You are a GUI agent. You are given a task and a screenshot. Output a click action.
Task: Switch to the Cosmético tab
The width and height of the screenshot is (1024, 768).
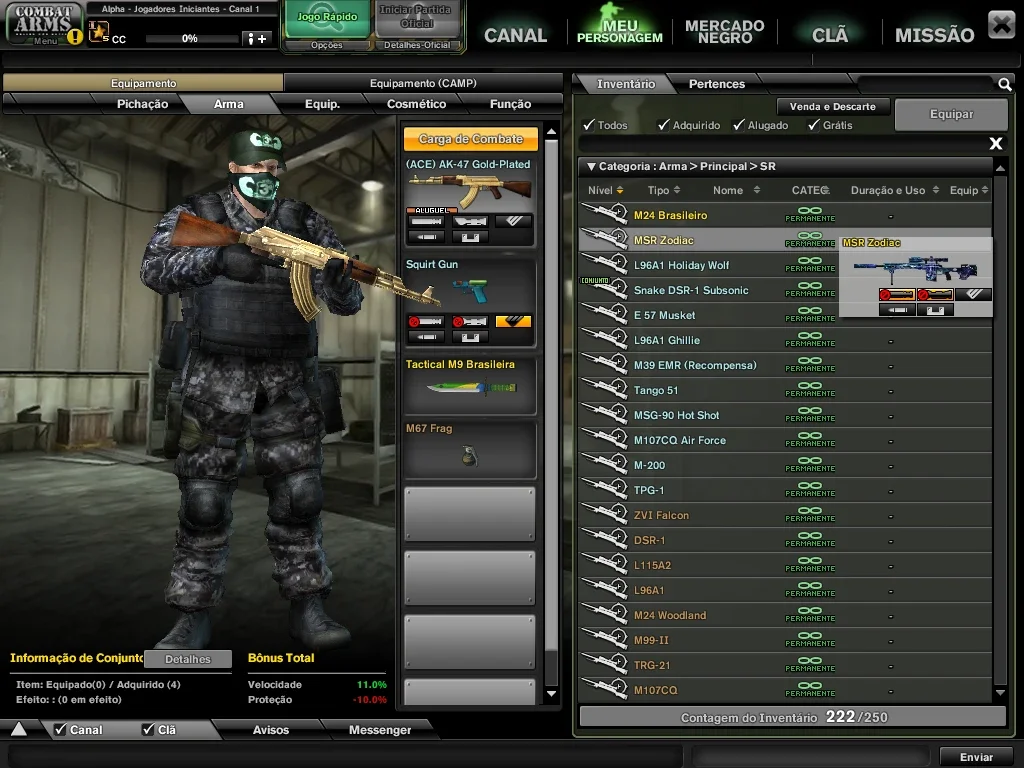[416, 104]
